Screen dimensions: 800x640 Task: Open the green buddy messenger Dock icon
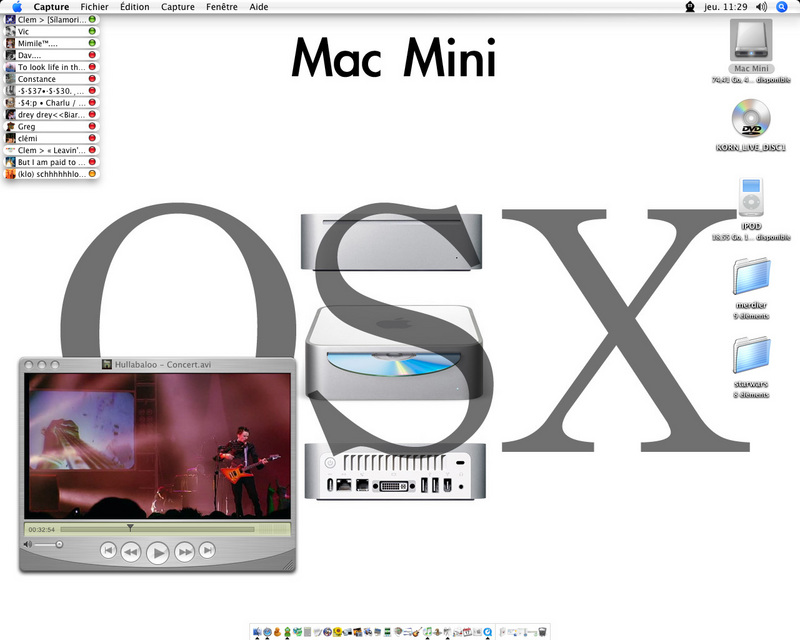(287, 632)
